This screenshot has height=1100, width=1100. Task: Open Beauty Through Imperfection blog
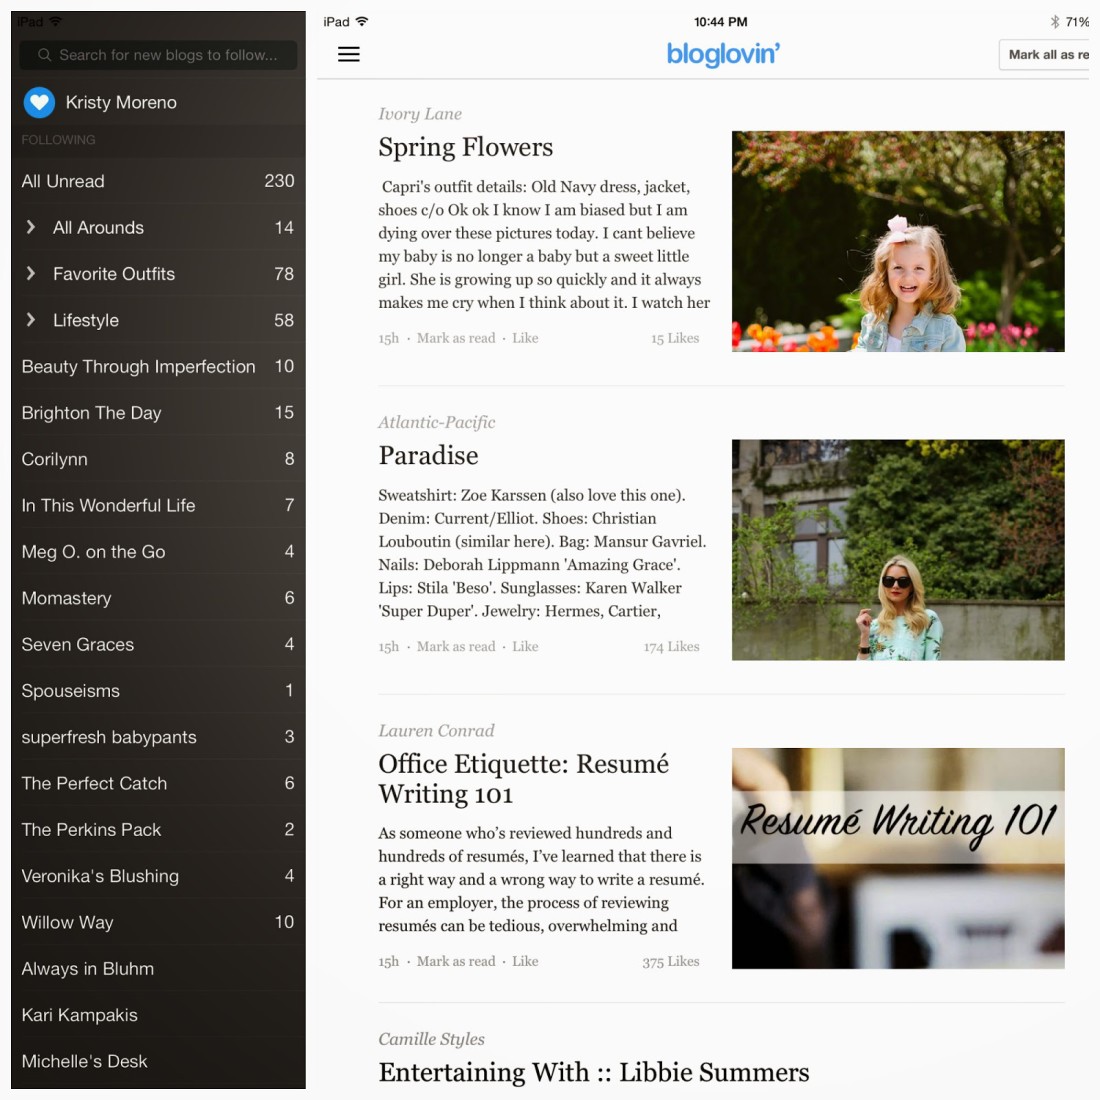coord(158,366)
